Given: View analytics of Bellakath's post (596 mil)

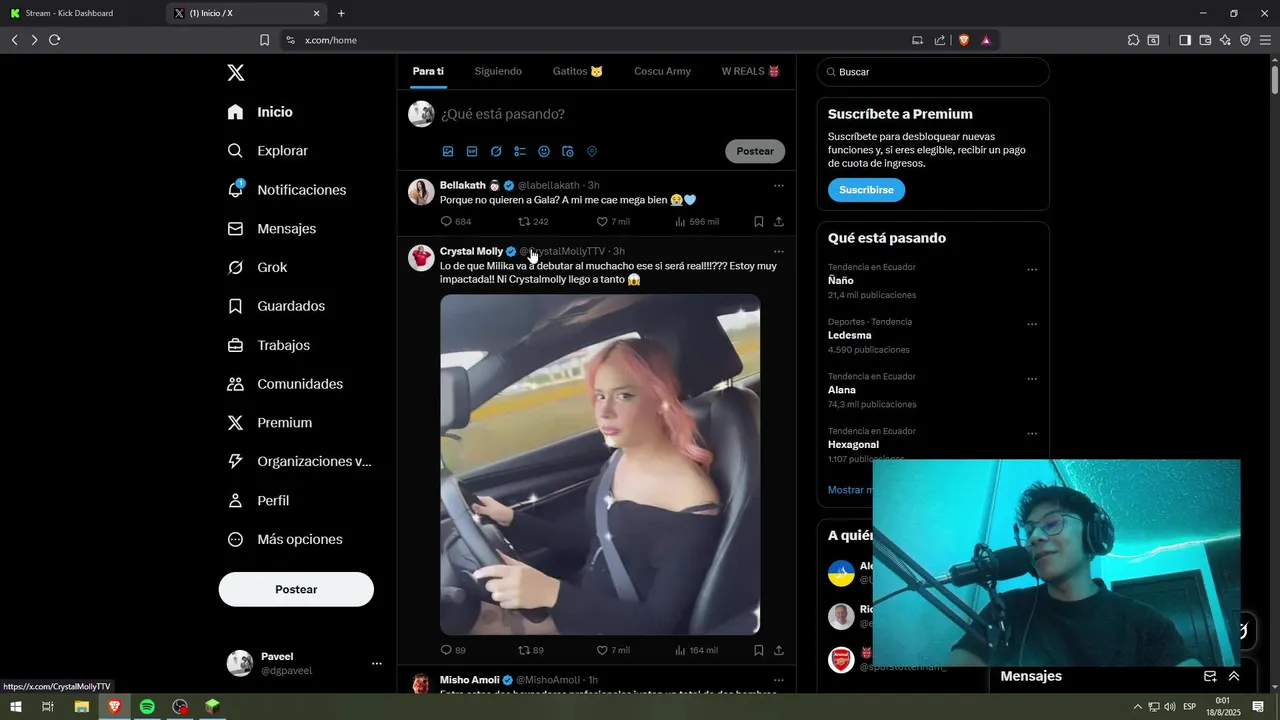Looking at the screenshot, I should coord(697,222).
